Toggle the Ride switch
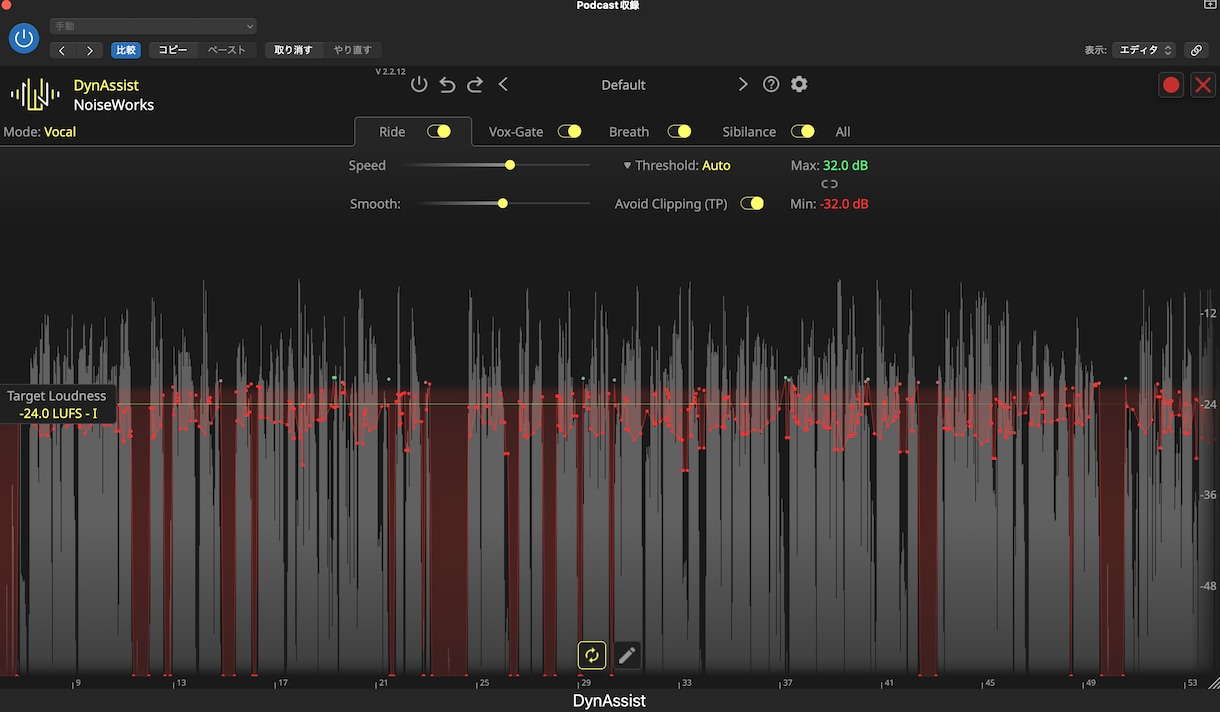The image size is (1220, 712). 439,132
